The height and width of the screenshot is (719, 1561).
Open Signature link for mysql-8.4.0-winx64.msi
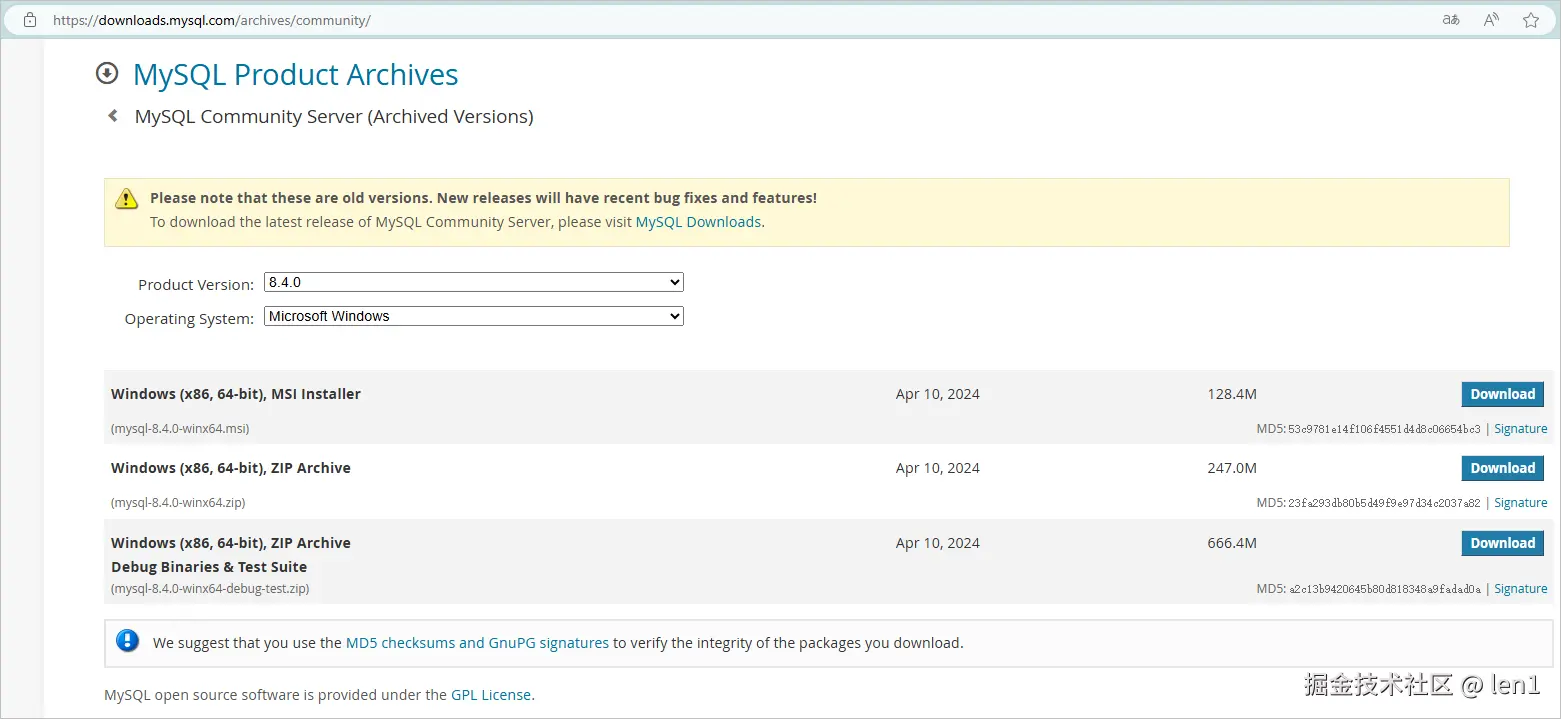[1520, 429]
